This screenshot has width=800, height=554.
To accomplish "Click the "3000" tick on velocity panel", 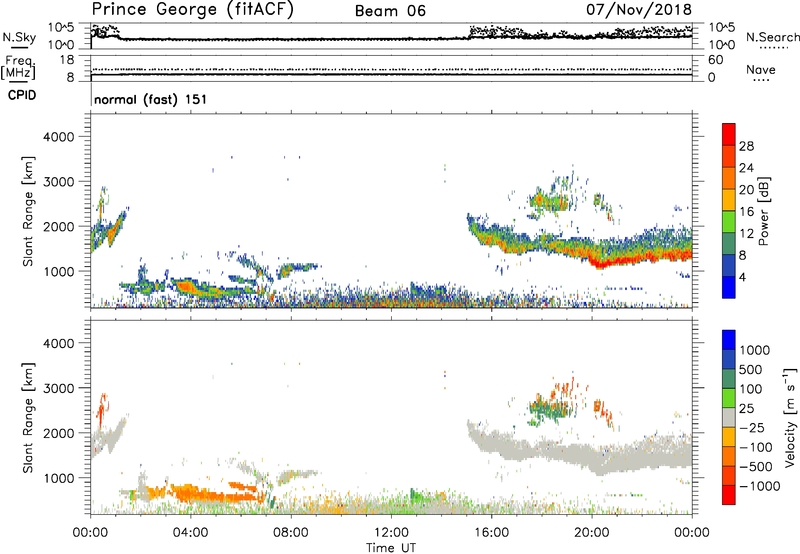I will point(58,388).
